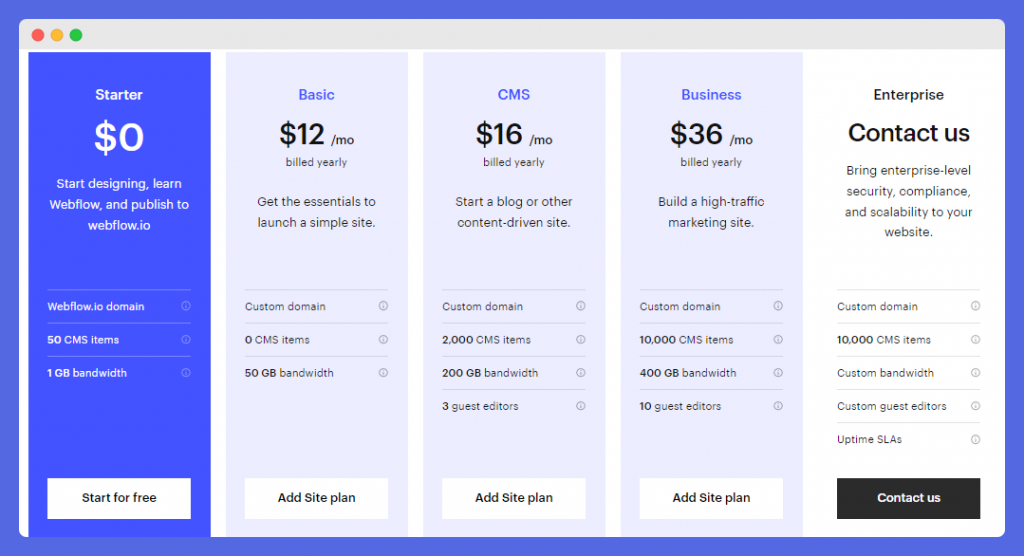Click the dark Contact us button
Screen dimensions: 1024x556
click(908, 498)
